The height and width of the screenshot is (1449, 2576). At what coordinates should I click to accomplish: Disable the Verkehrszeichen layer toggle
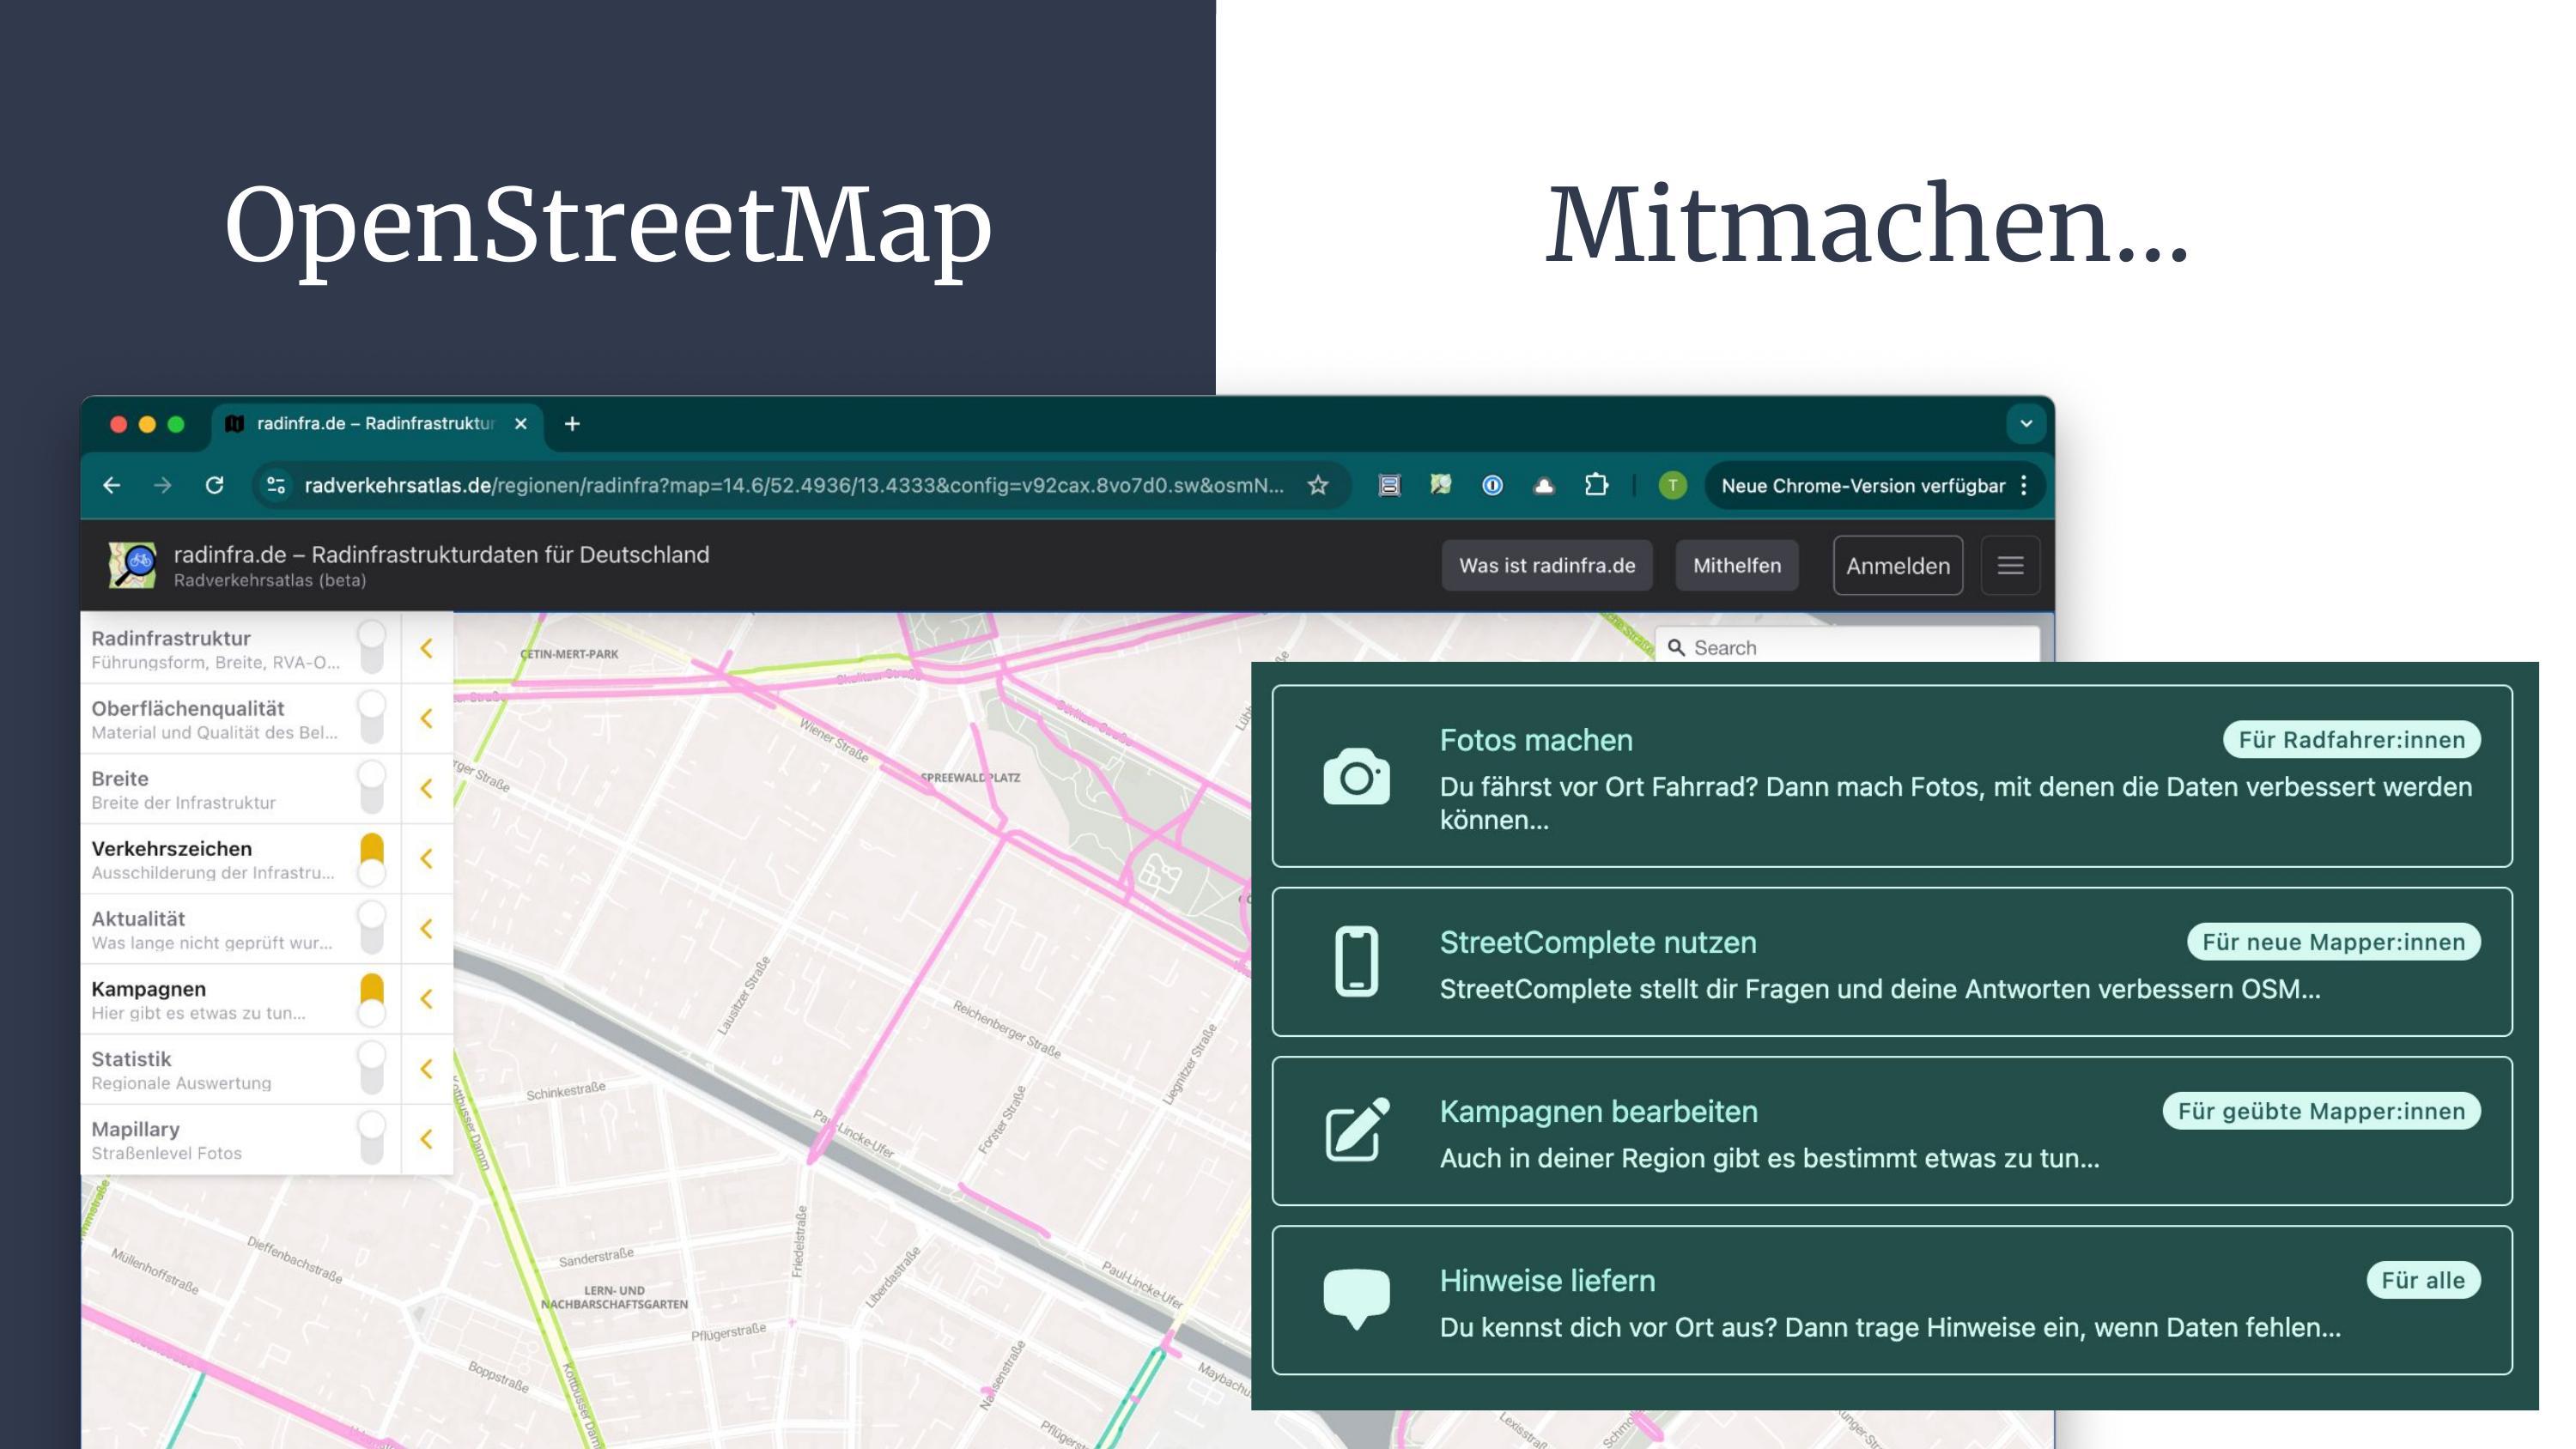tap(372, 859)
